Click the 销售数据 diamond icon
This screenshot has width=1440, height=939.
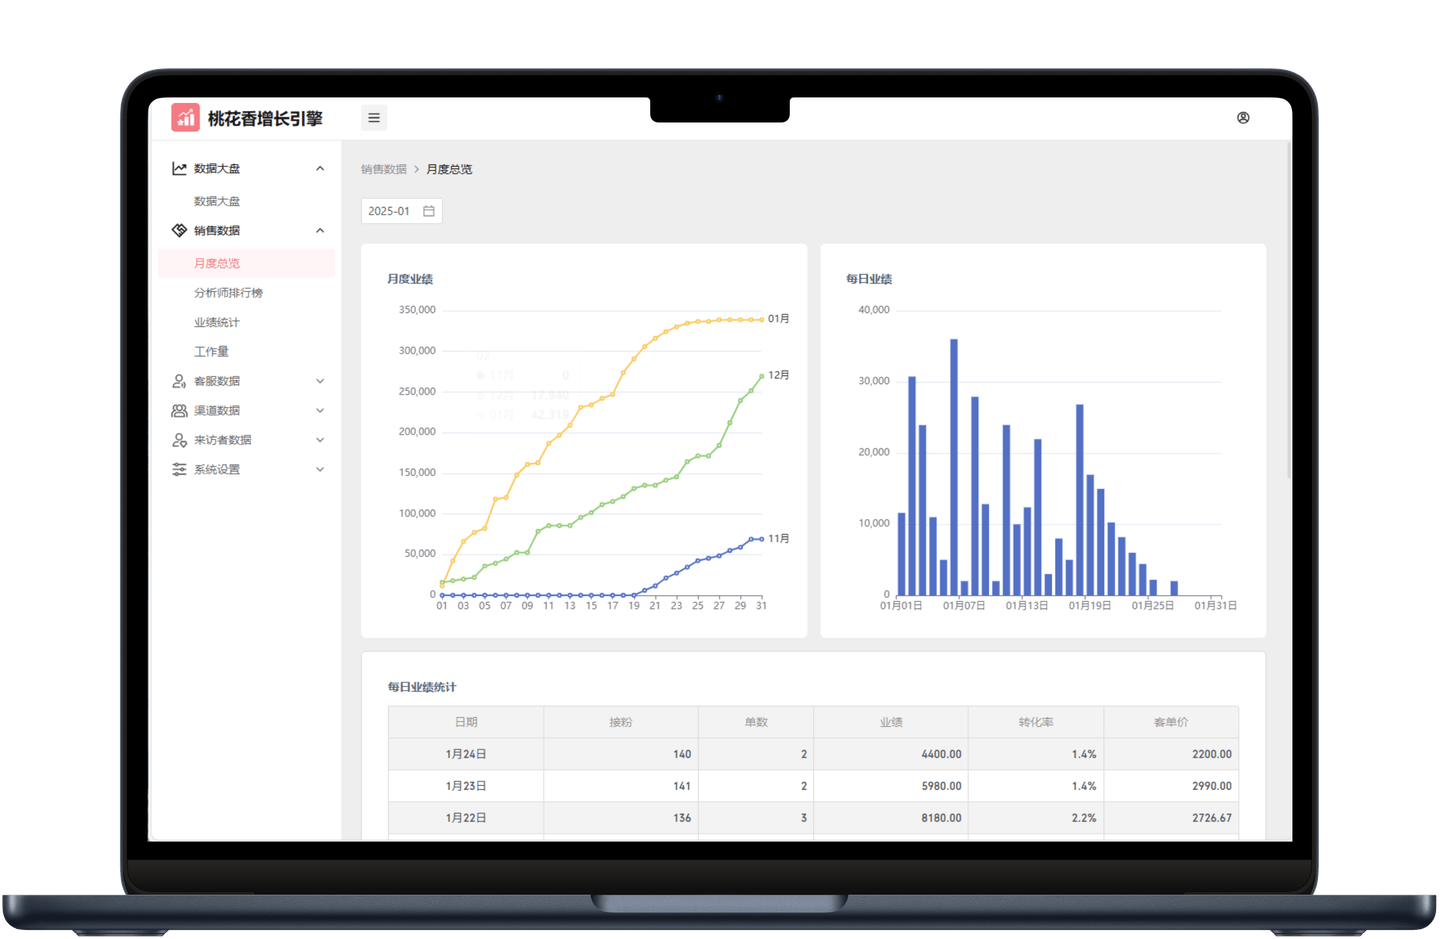tap(179, 231)
